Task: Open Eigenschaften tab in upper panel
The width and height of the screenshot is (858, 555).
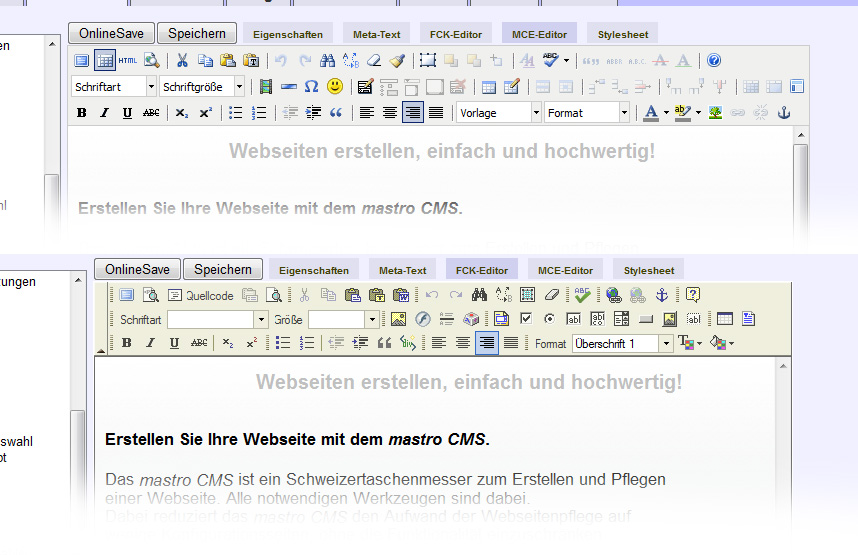Action: [x=288, y=34]
